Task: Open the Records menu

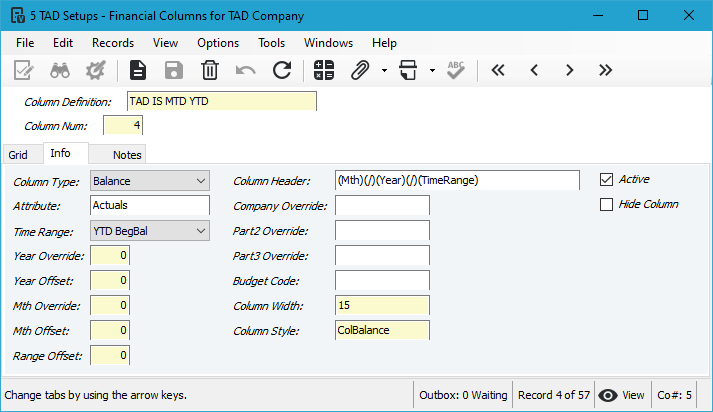Action: click(x=113, y=43)
